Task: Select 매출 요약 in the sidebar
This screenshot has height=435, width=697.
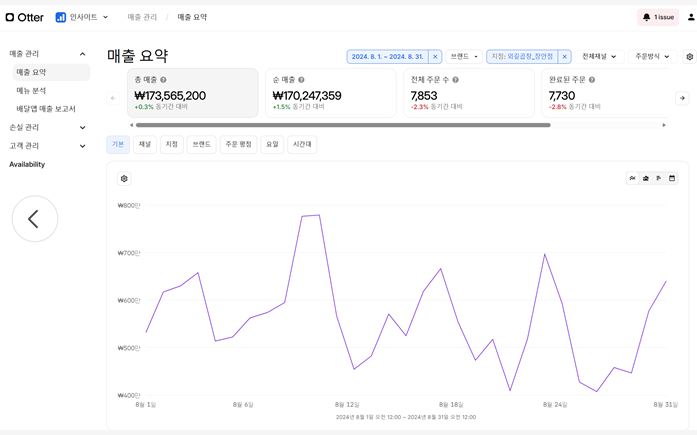Action: (x=51, y=72)
